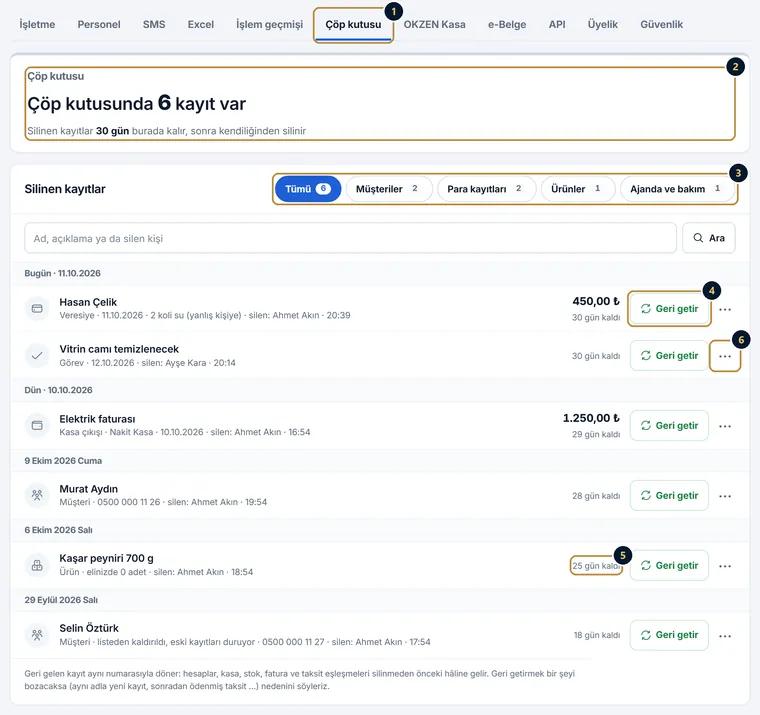
Task: Click the 6 Ekim 2026 Salı header
Action: coord(58,530)
